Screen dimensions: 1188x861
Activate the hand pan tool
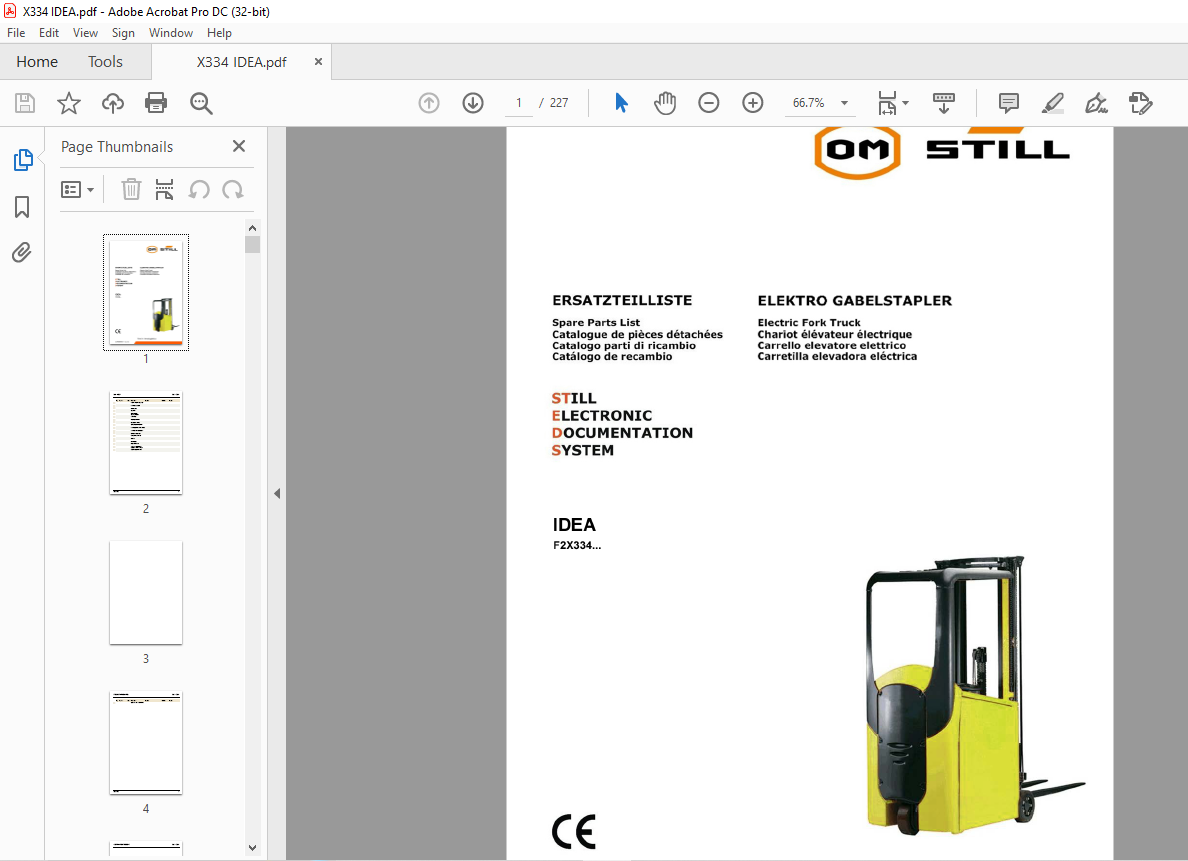pos(664,103)
